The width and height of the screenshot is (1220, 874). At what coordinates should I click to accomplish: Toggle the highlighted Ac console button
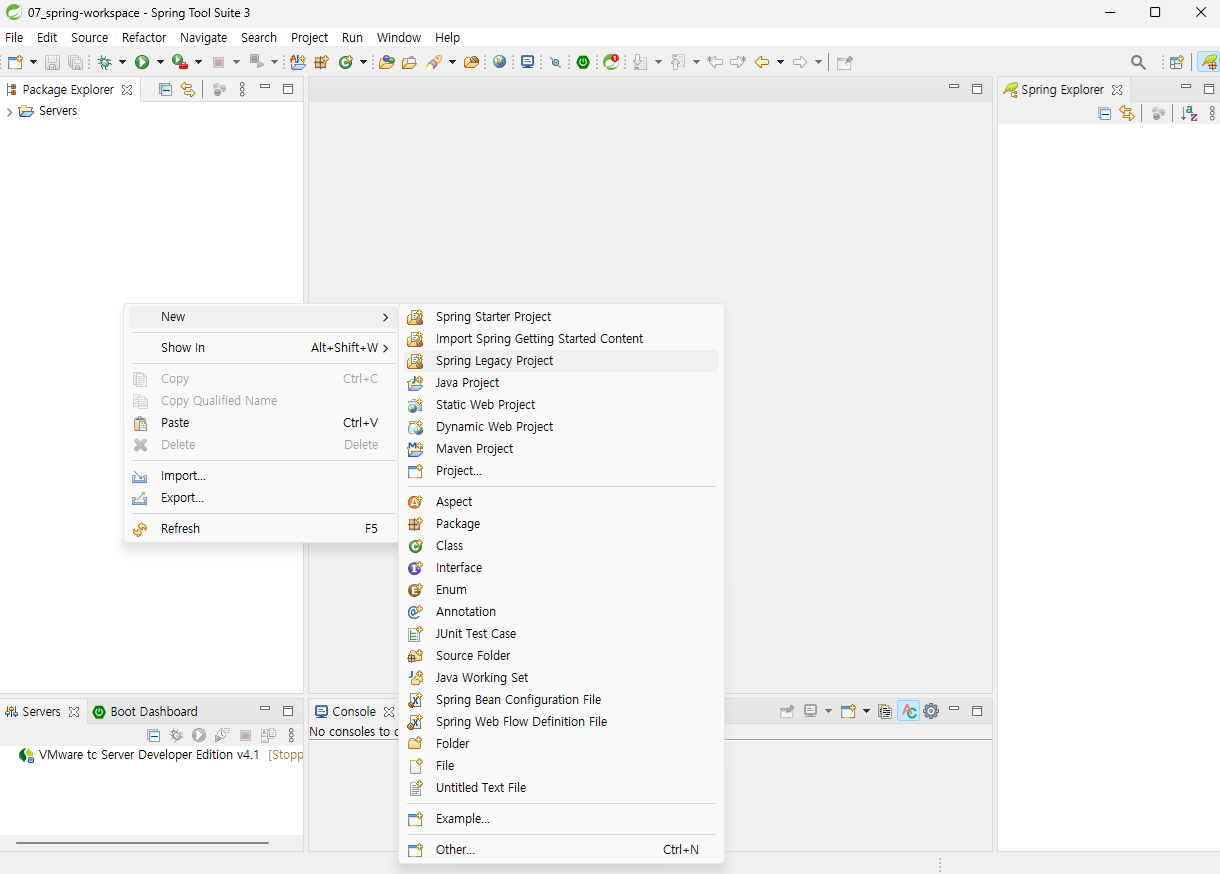pyautogui.click(x=908, y=711)
